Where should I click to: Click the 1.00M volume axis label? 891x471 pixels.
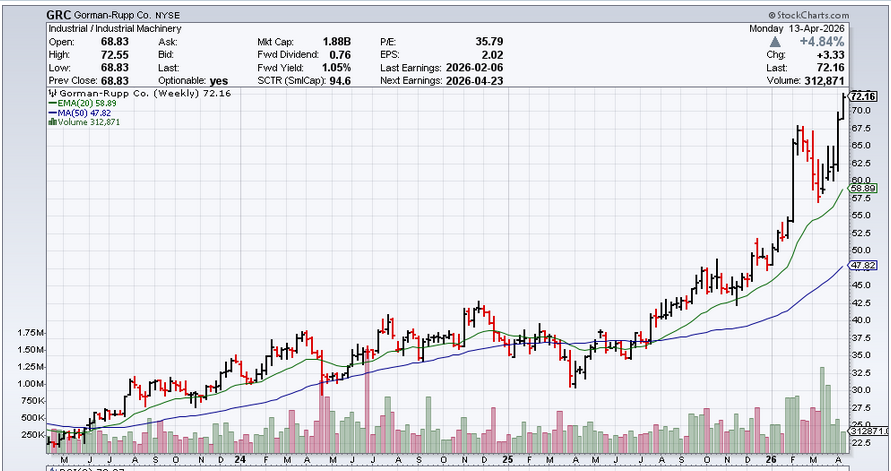(31, 384)
